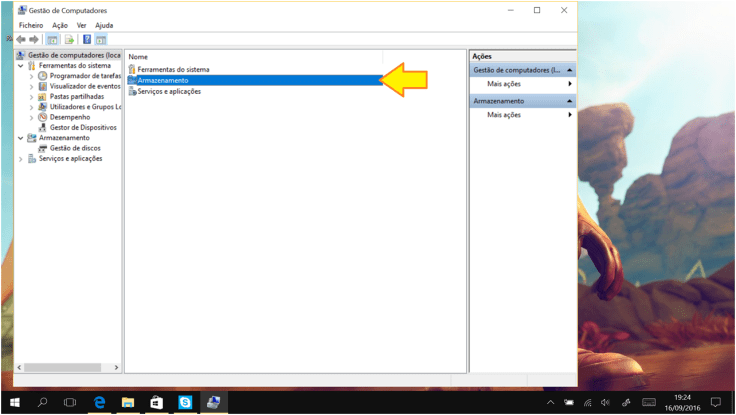Select Serviços e aplicações in the list

pyautogui.click(x=168, y=91)
